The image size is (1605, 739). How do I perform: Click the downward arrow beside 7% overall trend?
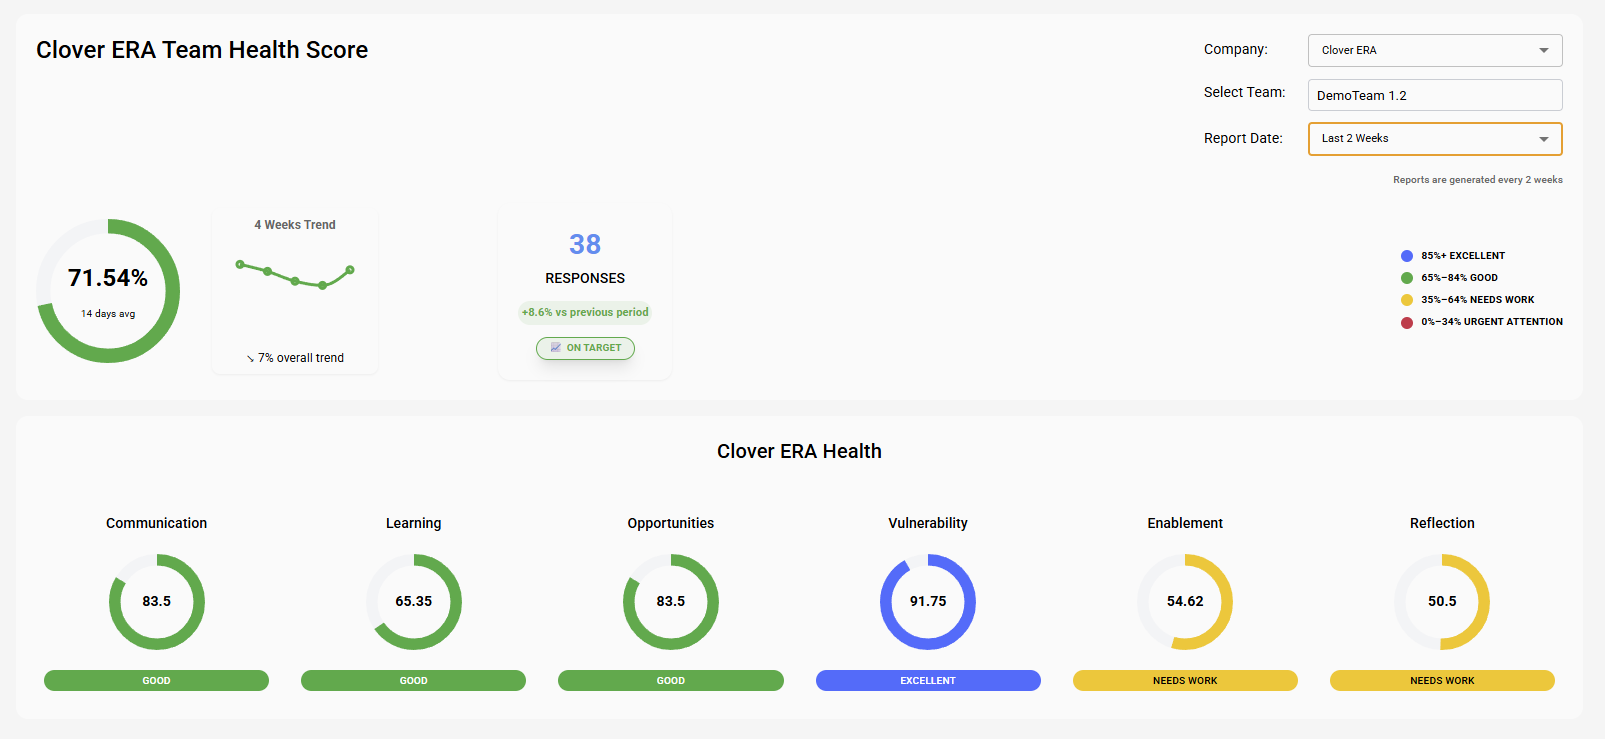(250, 358)
